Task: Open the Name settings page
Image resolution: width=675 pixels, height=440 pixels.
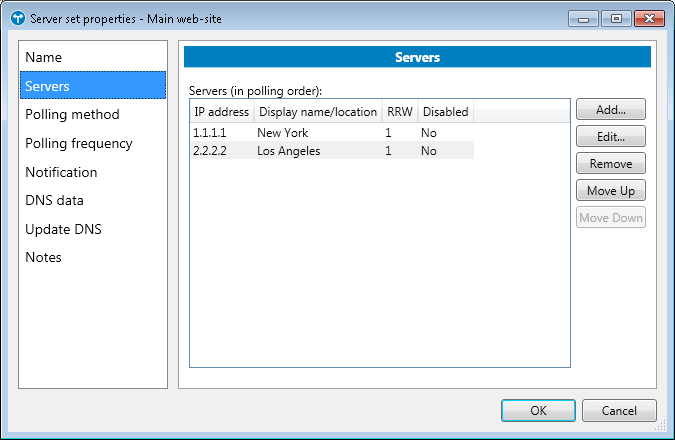Action: [x=43, y=58]
